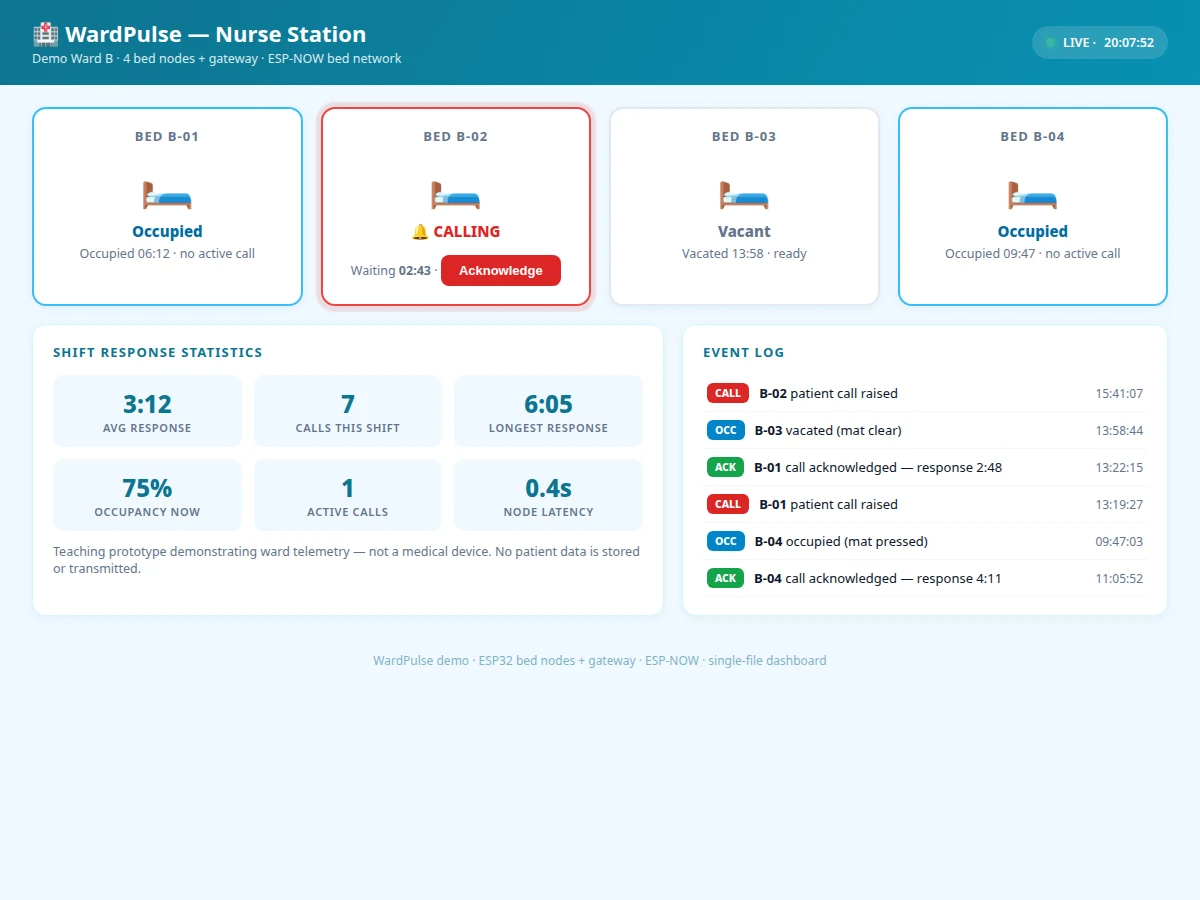Image resolution: width=1200 pixels, height=900 pixels.
Task: Click the green ACK badge for B-01 response 2:48
Action: [726, 468]
